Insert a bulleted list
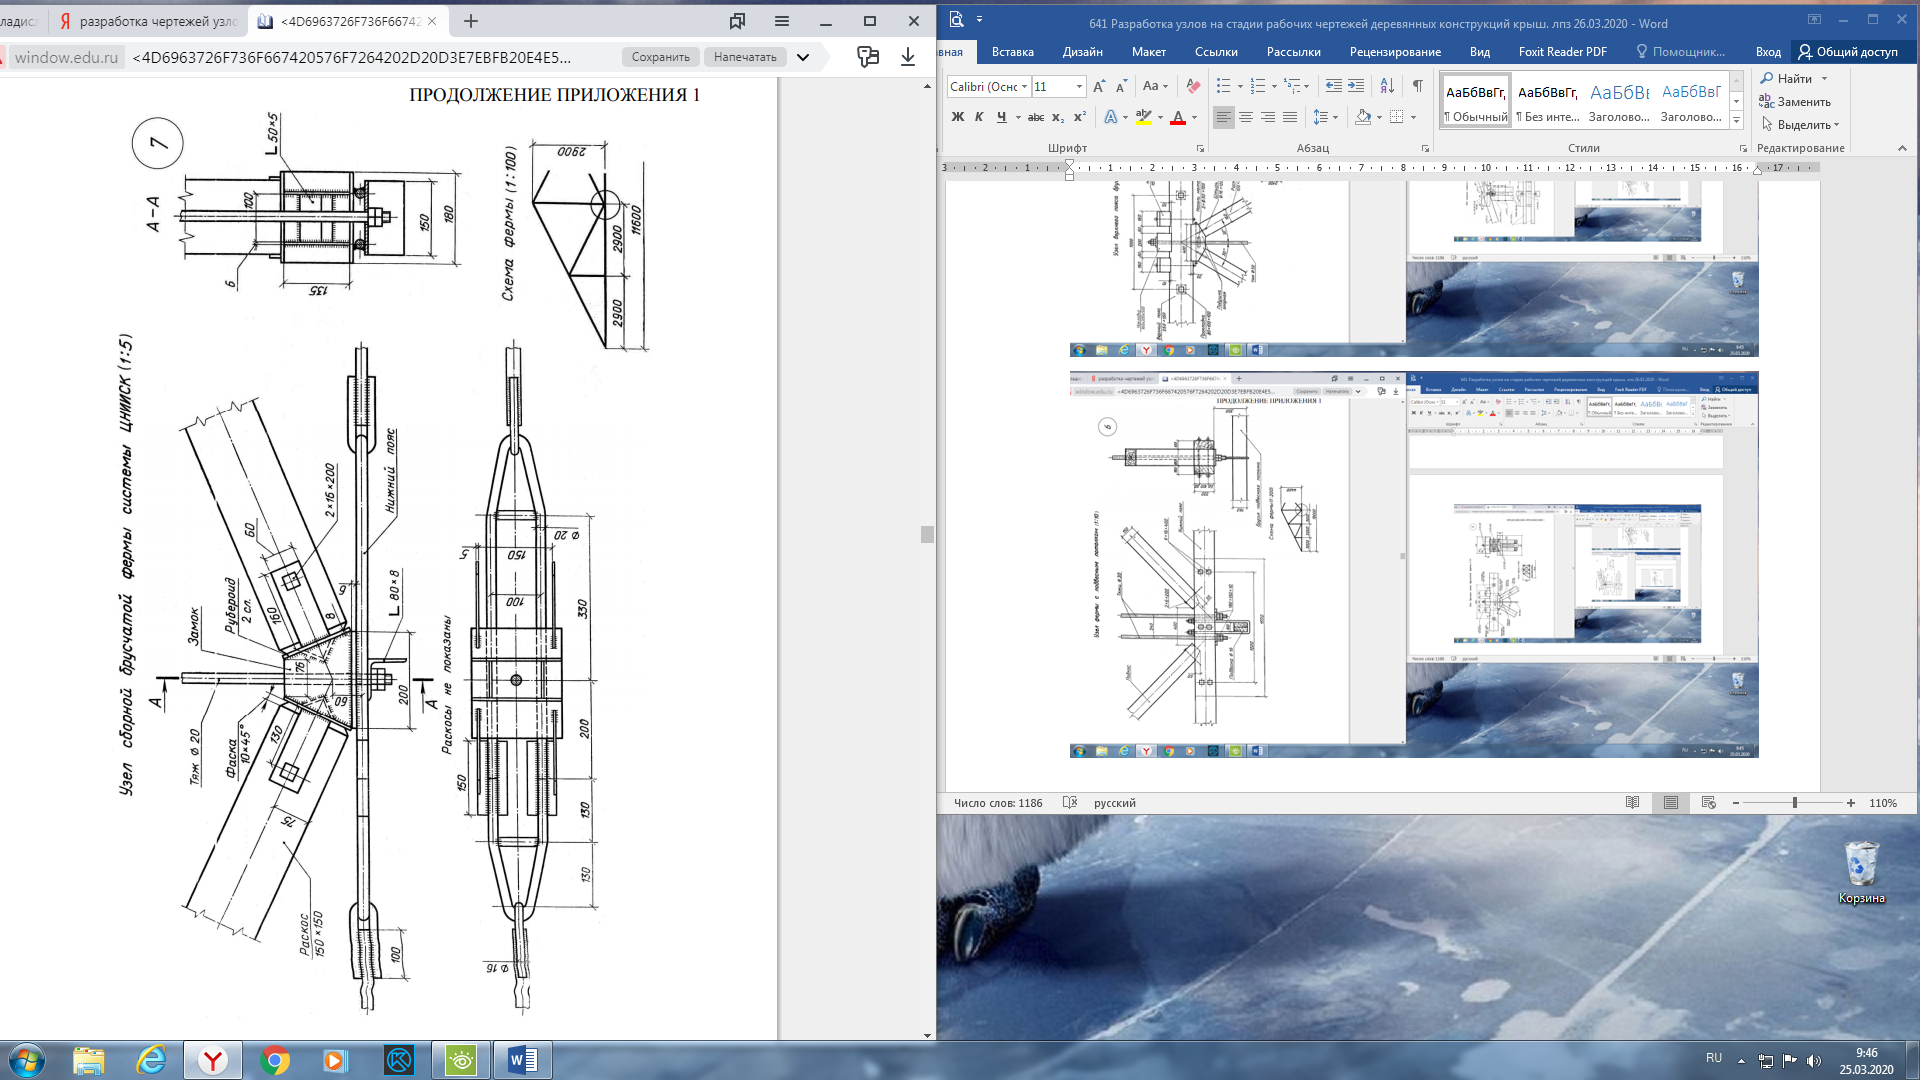 [1223, 86]
